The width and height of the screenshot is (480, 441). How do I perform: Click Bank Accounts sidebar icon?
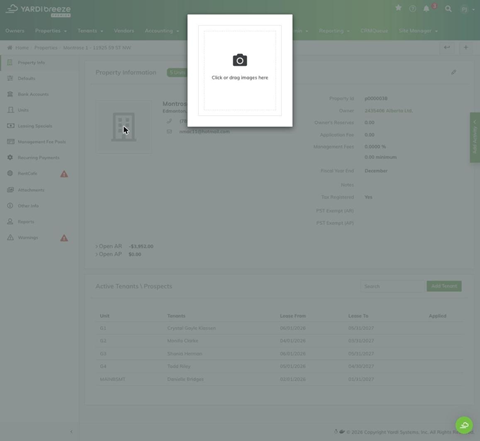[10, 94]
